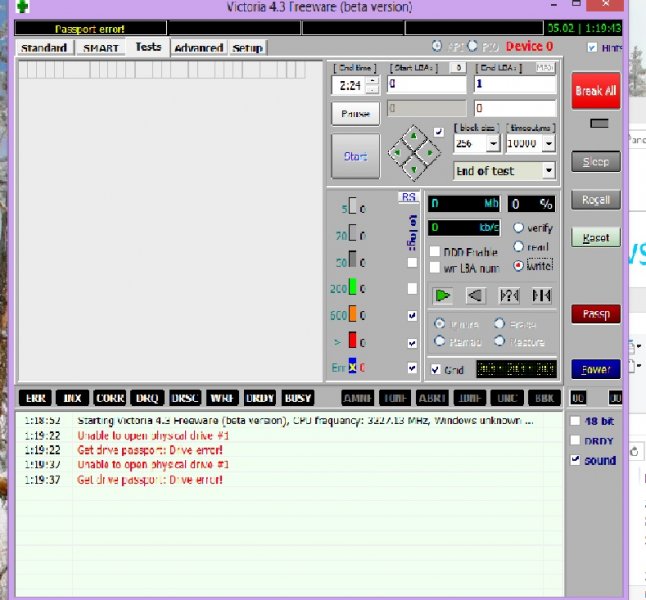Image resolution: width=646 pixels, height=600 pixels.
Task: Click the Start LBA input field
Action: click(426, 84)
